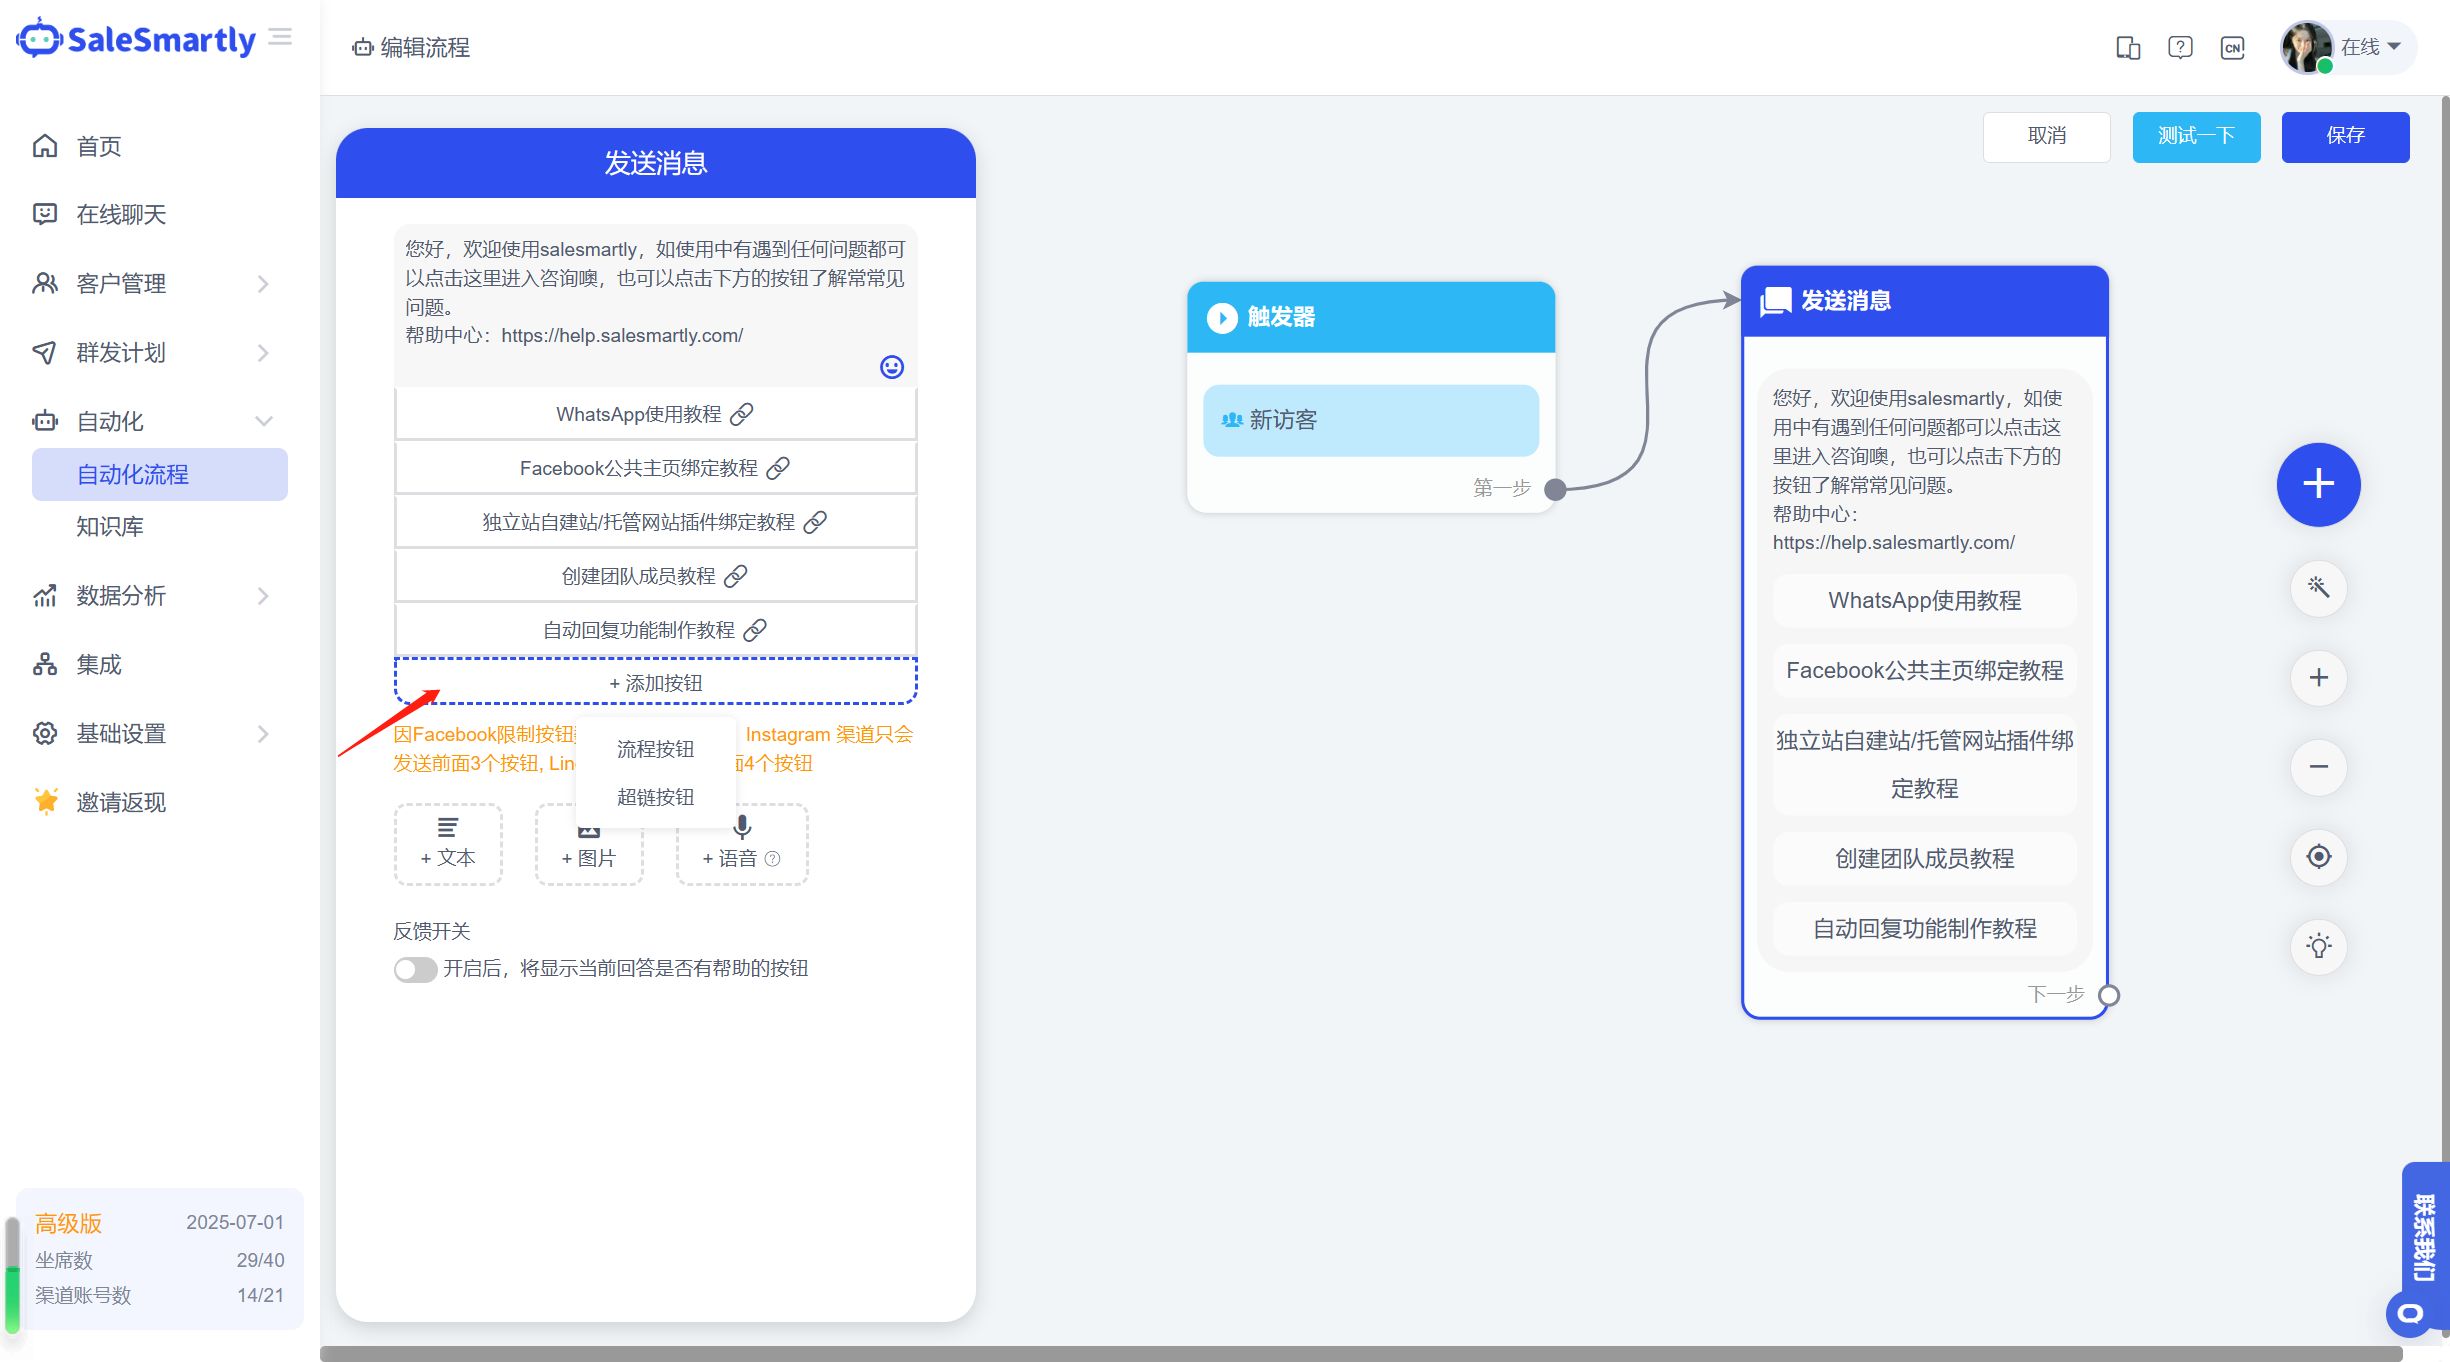Screen dimensions: 2450x1362
Task: Click the device preview icon in header
Action: tap(2127, 47)
